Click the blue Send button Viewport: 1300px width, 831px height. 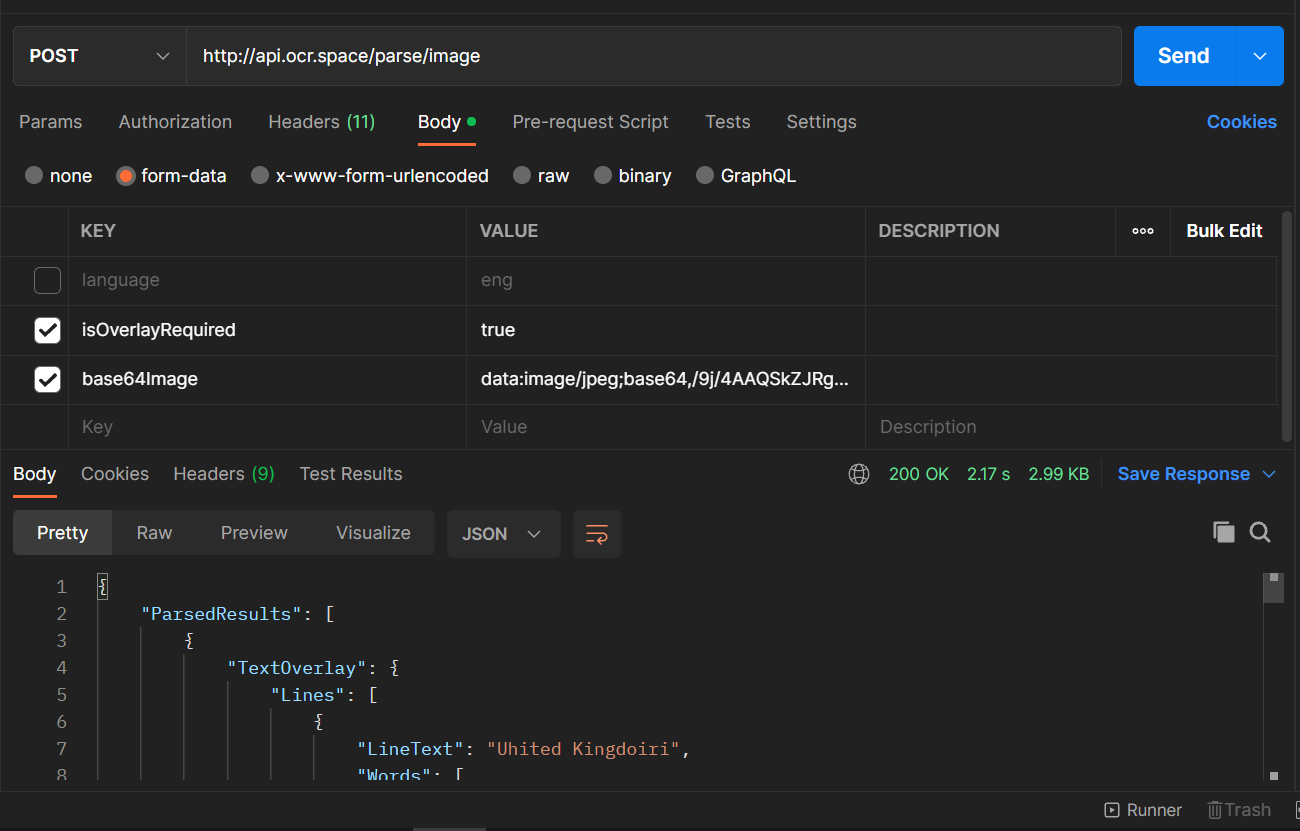pyautogui.click(x=1184, y=56)
